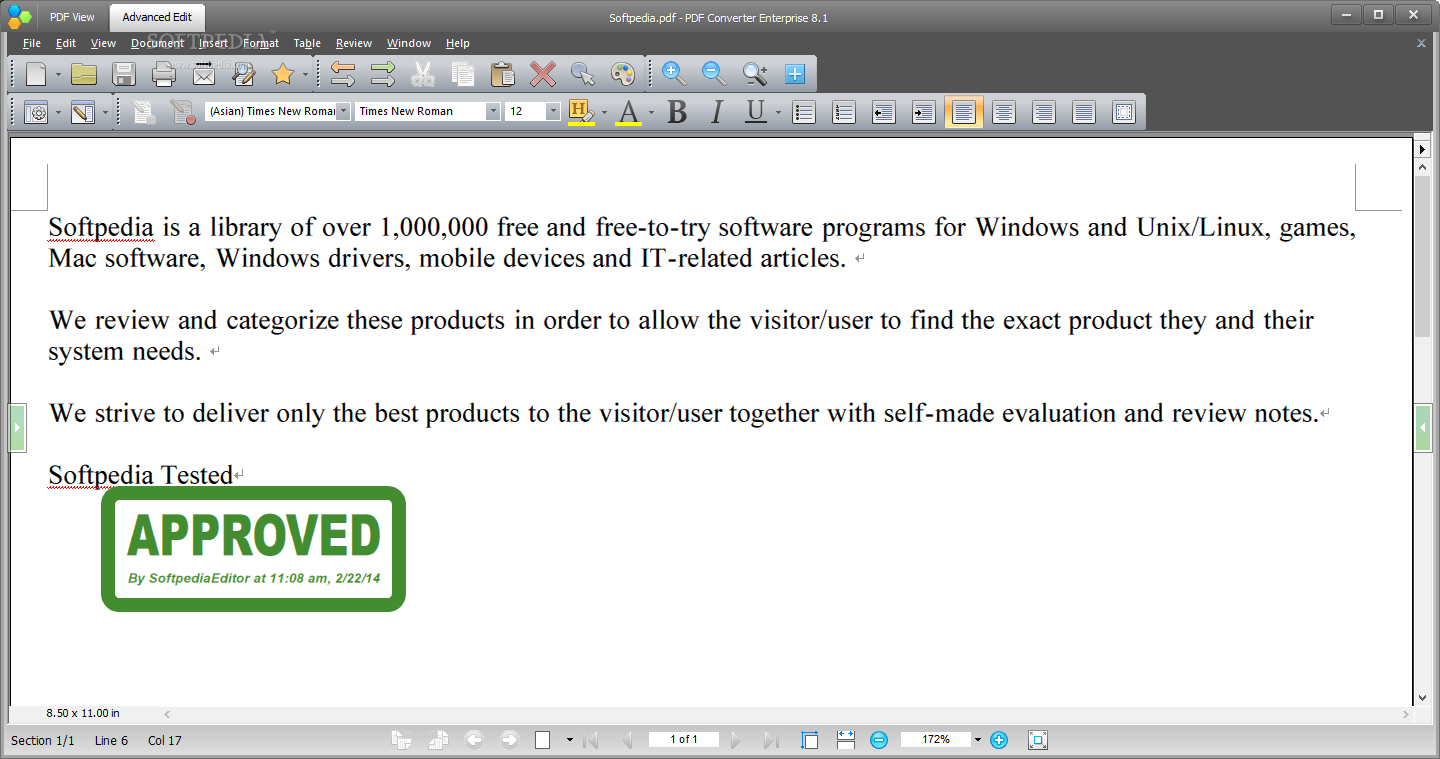
Task: Expand the underline style dropdown arrow
Action: 778,112
